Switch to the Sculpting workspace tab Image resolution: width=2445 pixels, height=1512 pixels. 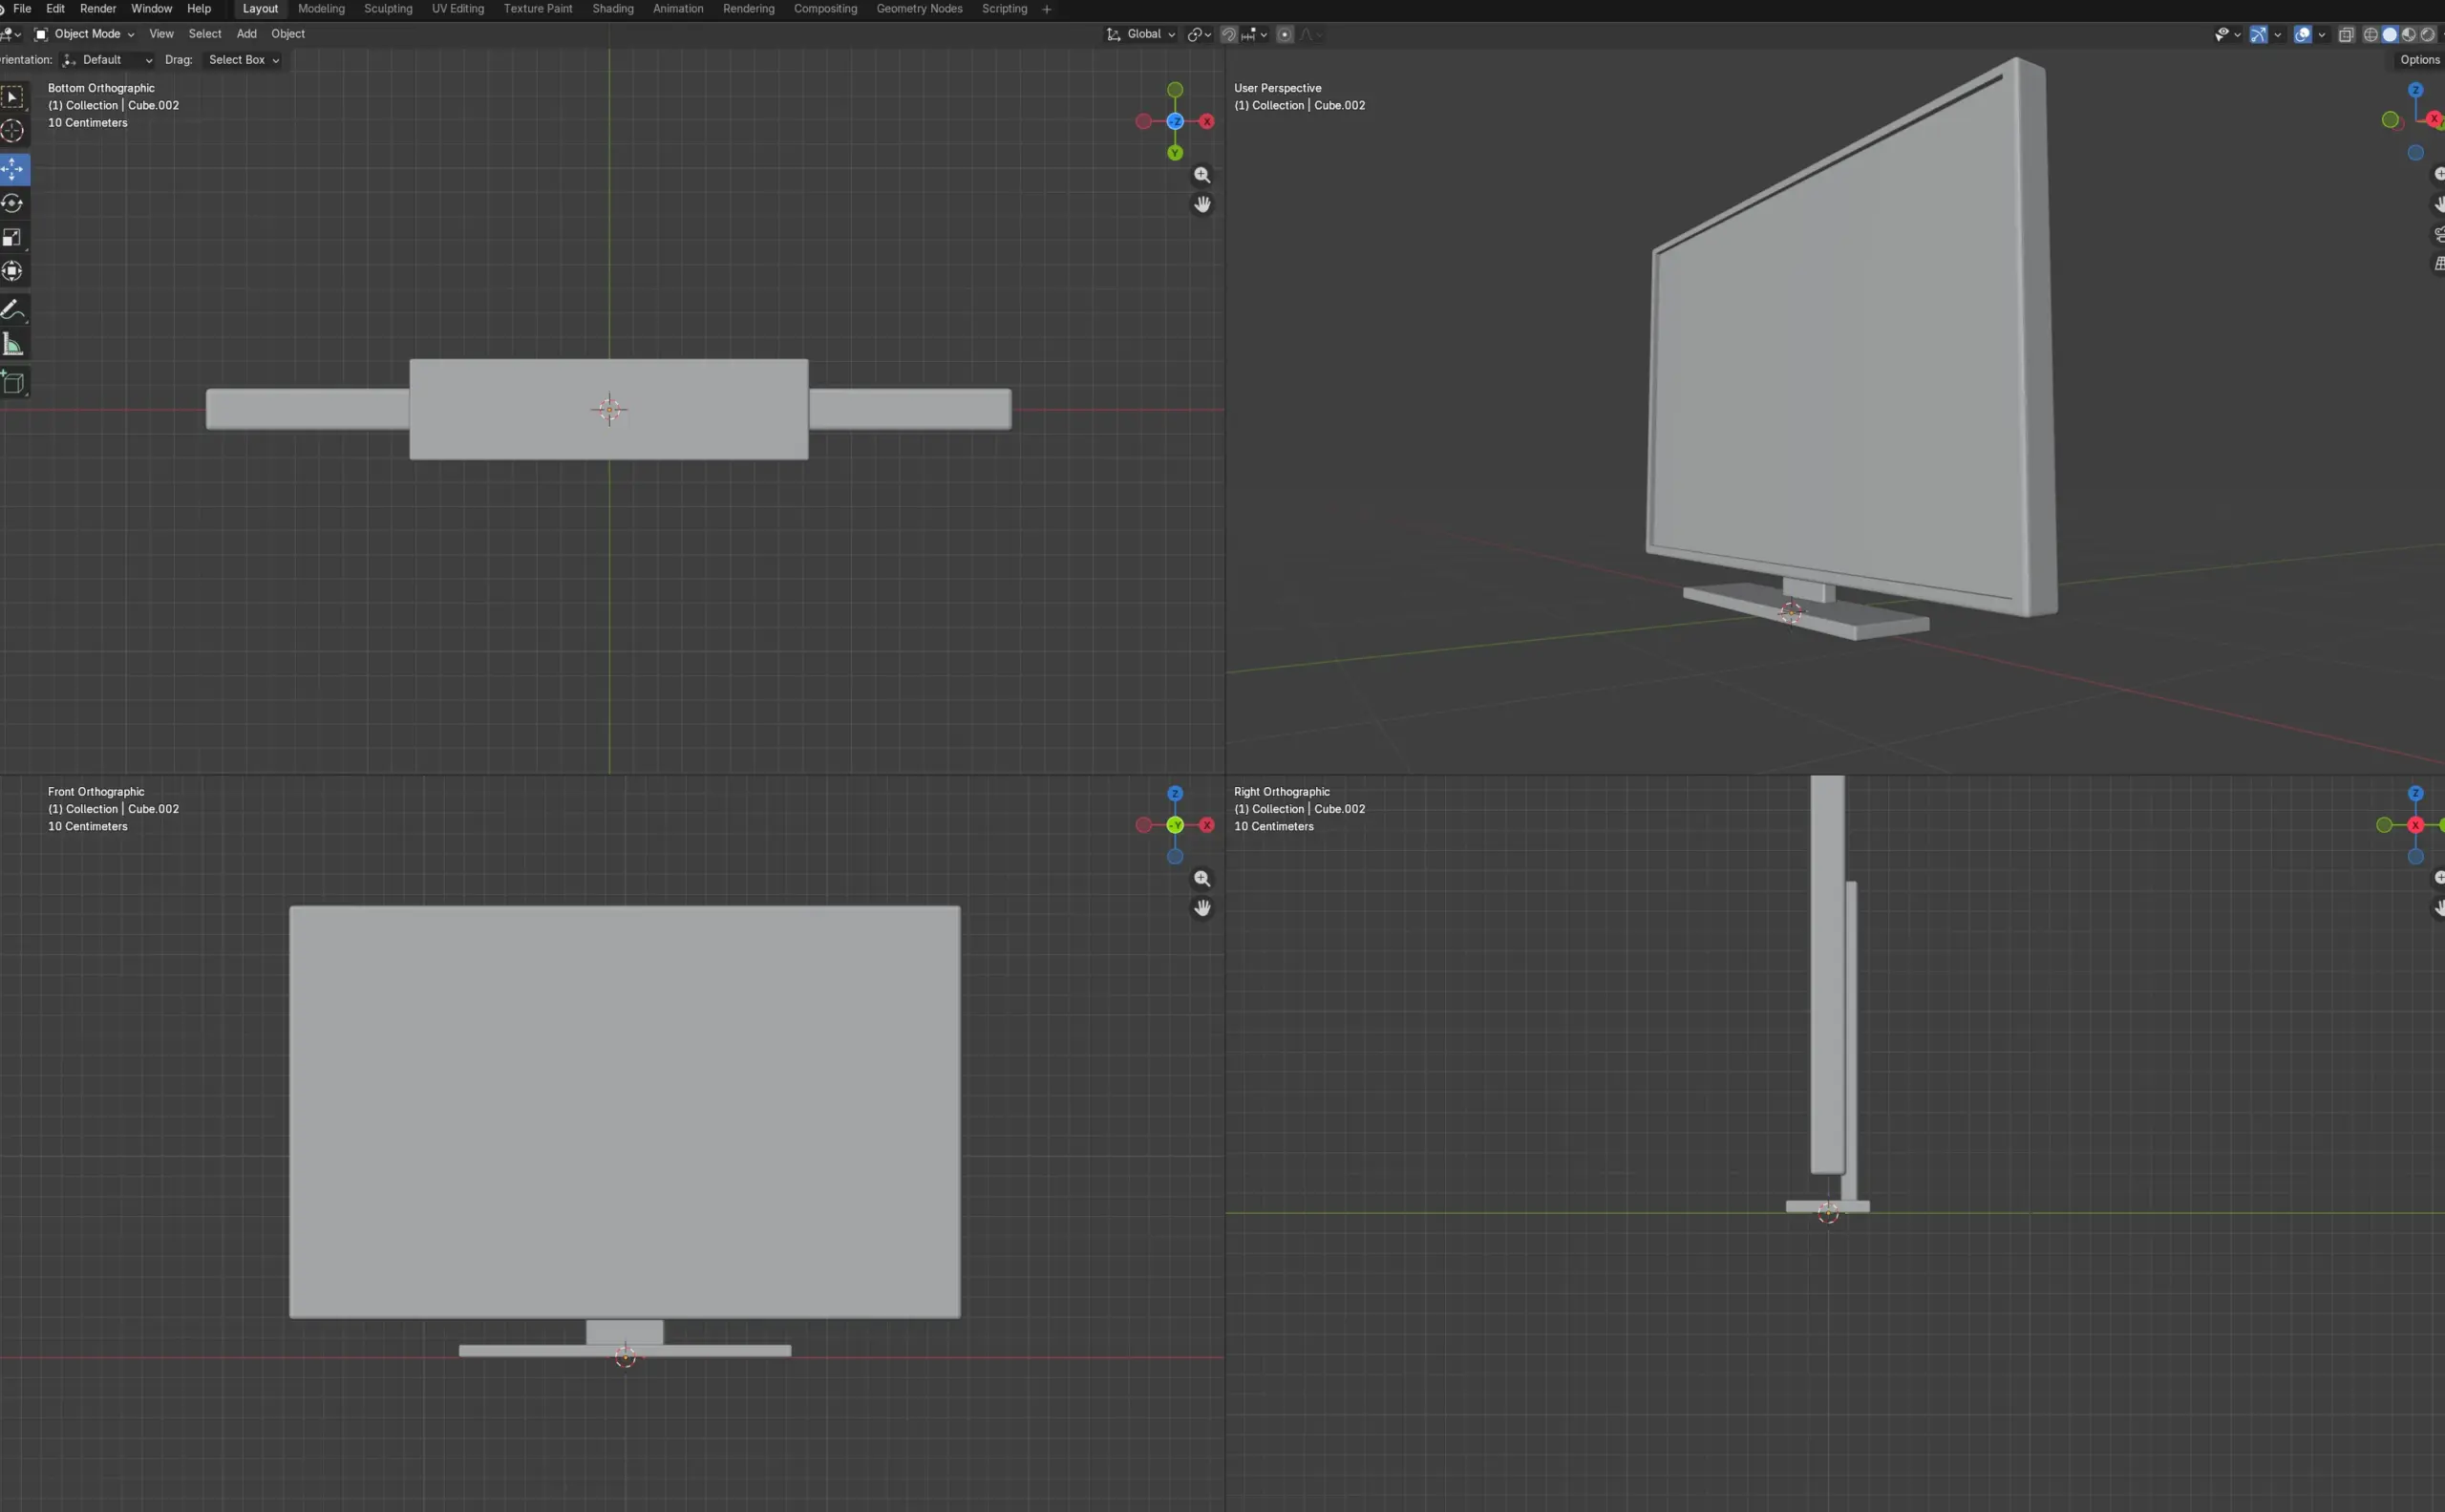tap(388, 9)
